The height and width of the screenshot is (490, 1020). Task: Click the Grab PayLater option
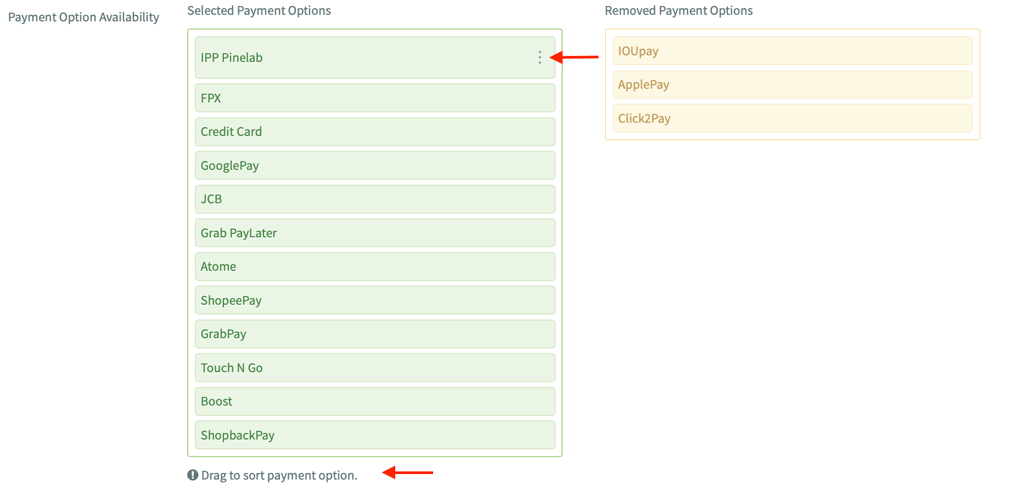pyautogui.click(x=374, y=233)
